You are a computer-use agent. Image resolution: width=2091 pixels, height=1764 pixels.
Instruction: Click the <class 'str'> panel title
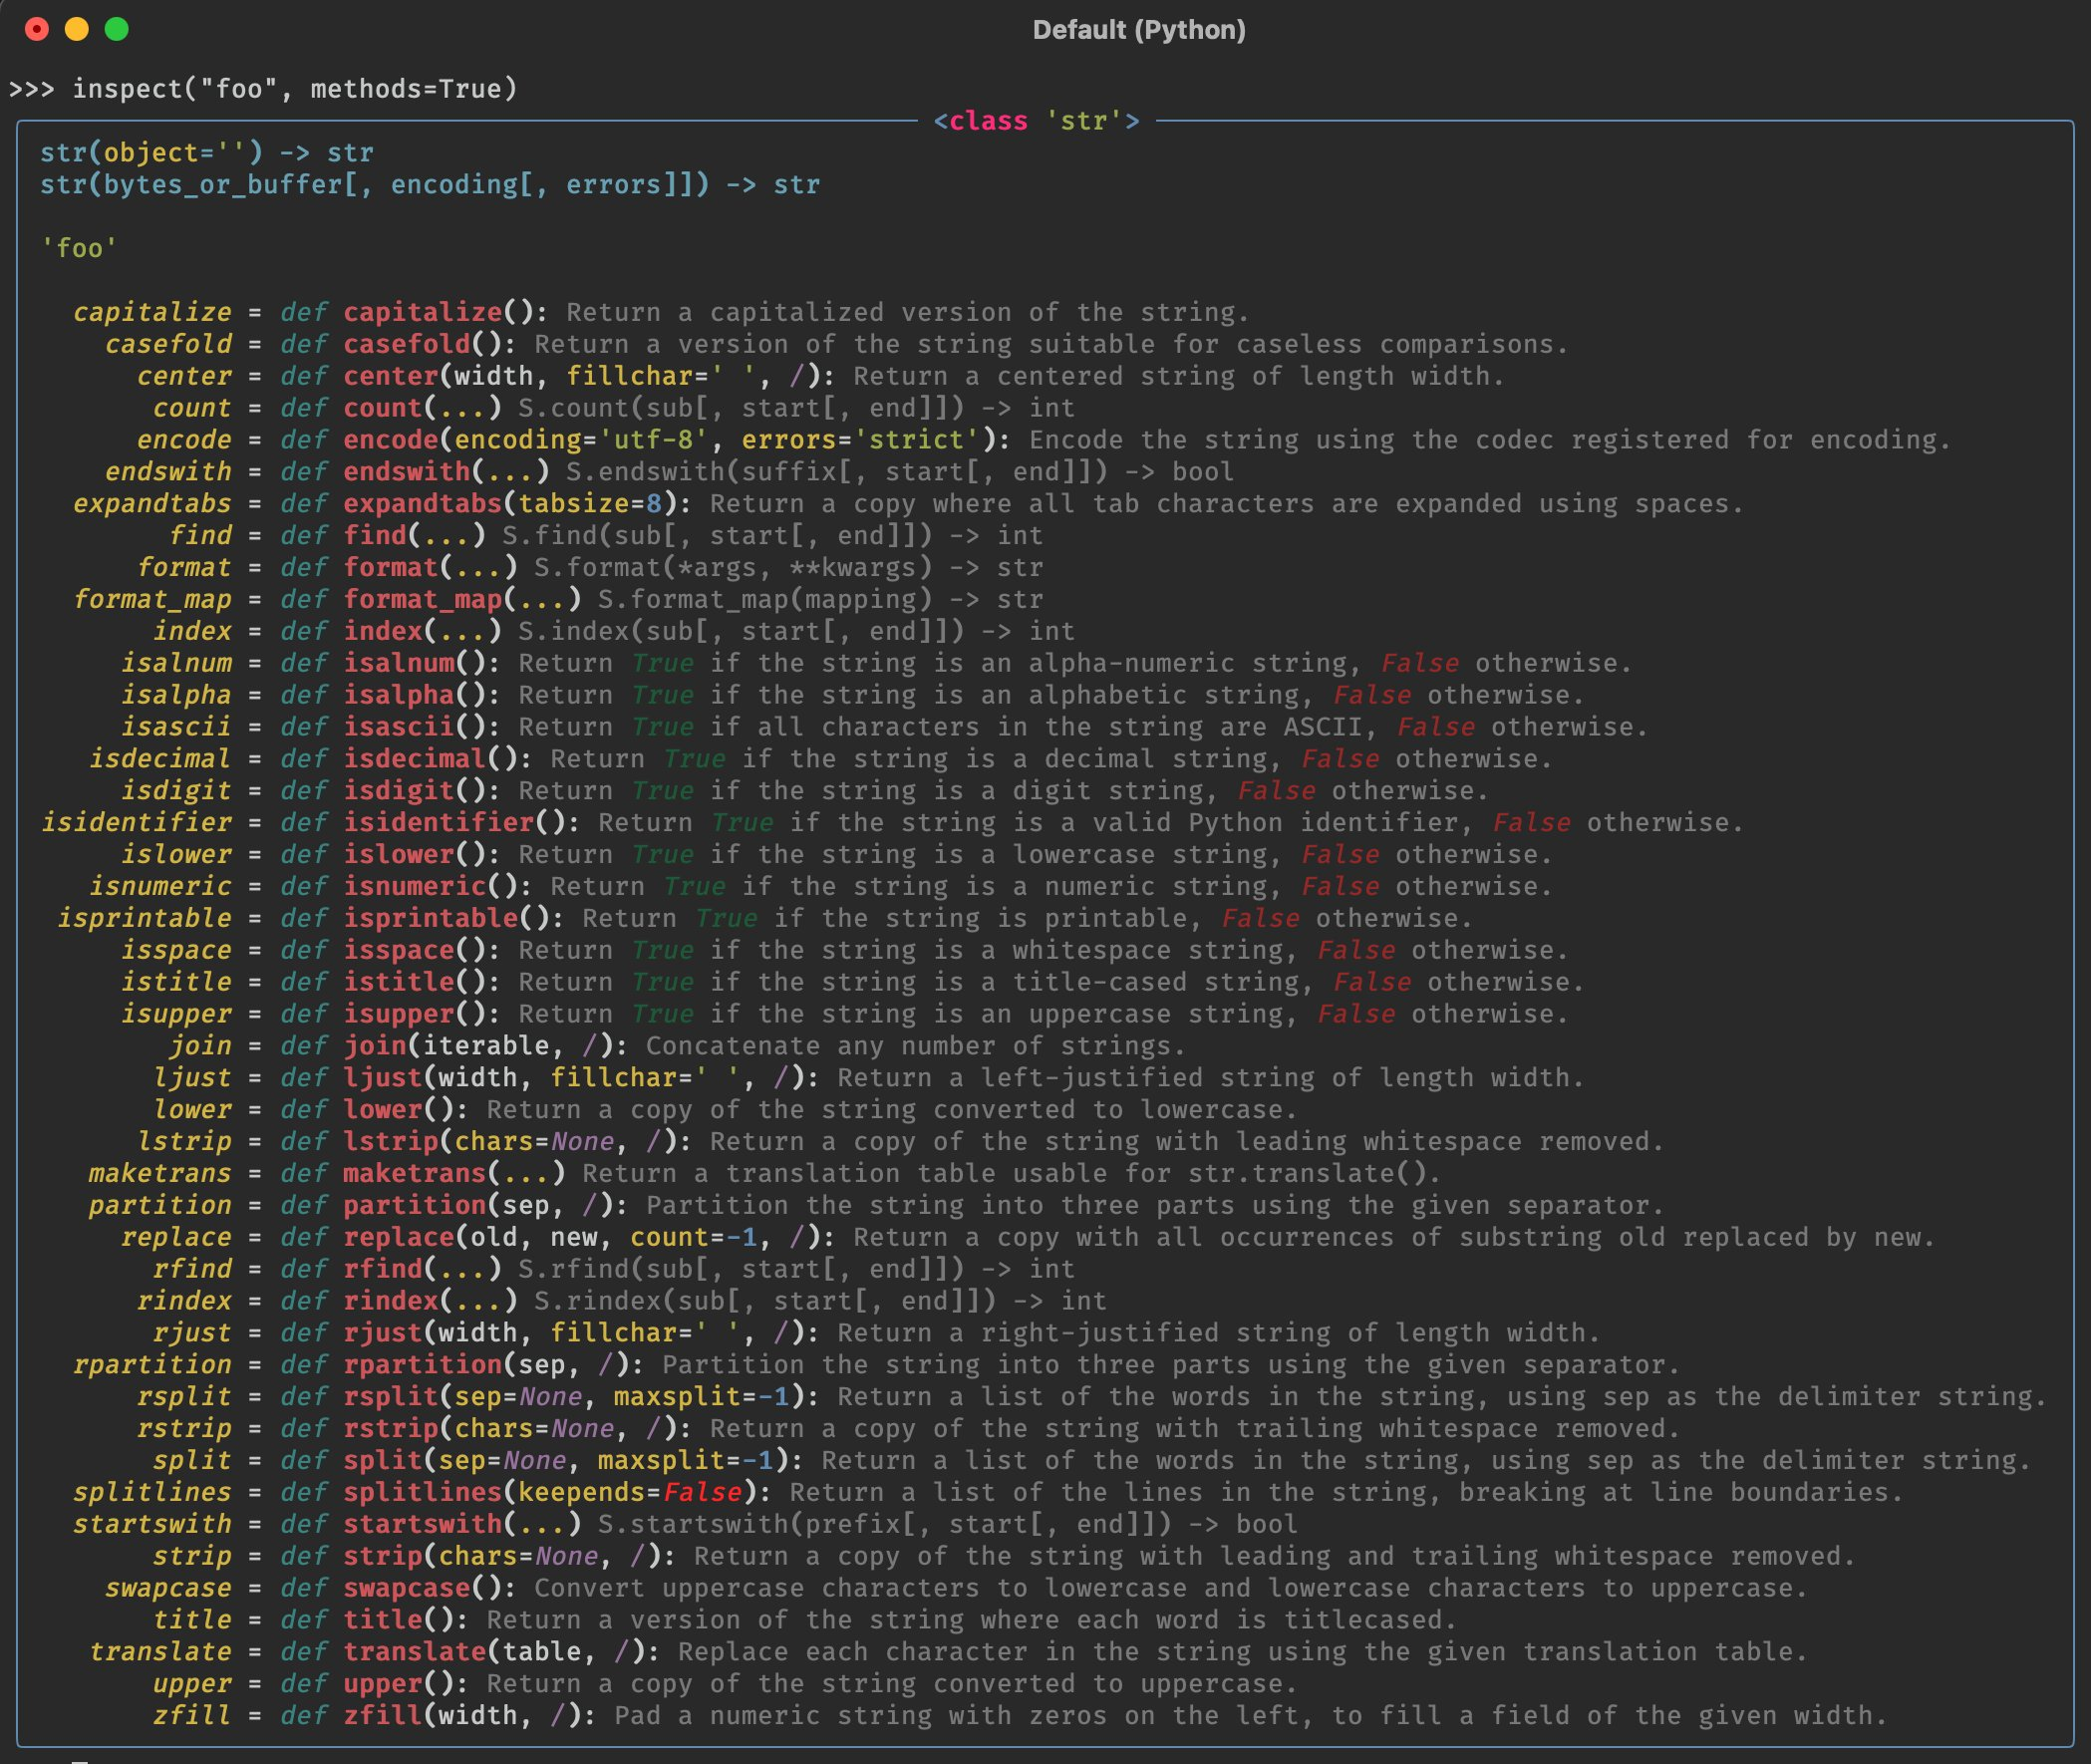pos(1036,121)
